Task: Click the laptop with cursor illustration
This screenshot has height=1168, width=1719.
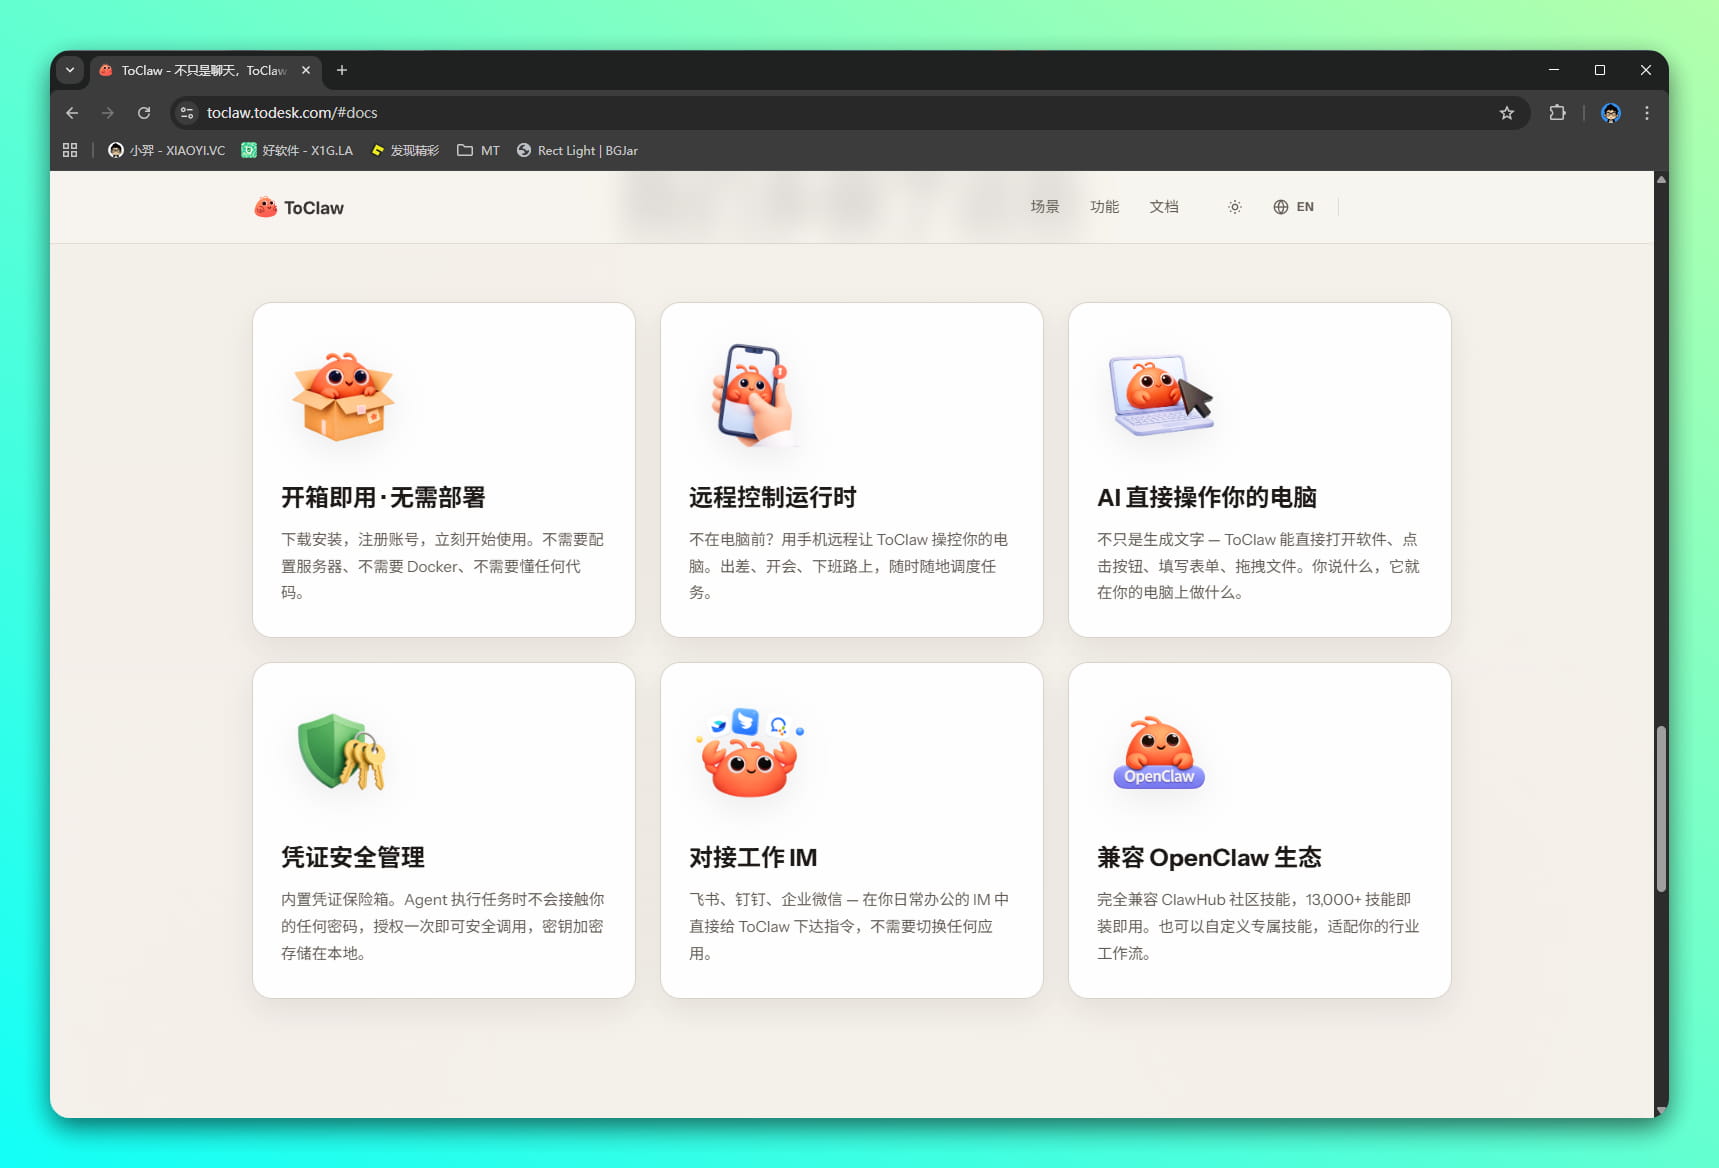Action: (x=1160, y=395)
